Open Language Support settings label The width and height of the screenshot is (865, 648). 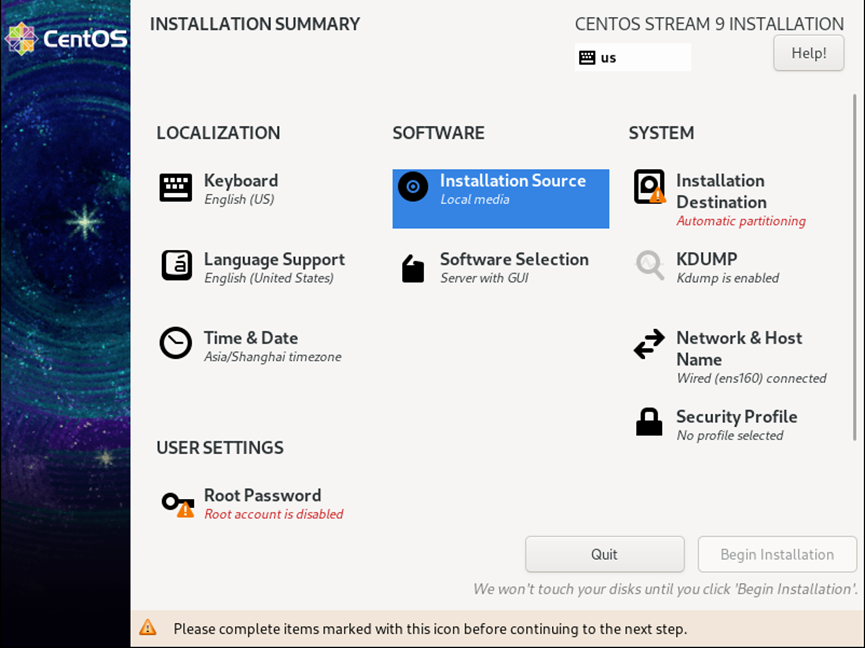tap(274, 259)
